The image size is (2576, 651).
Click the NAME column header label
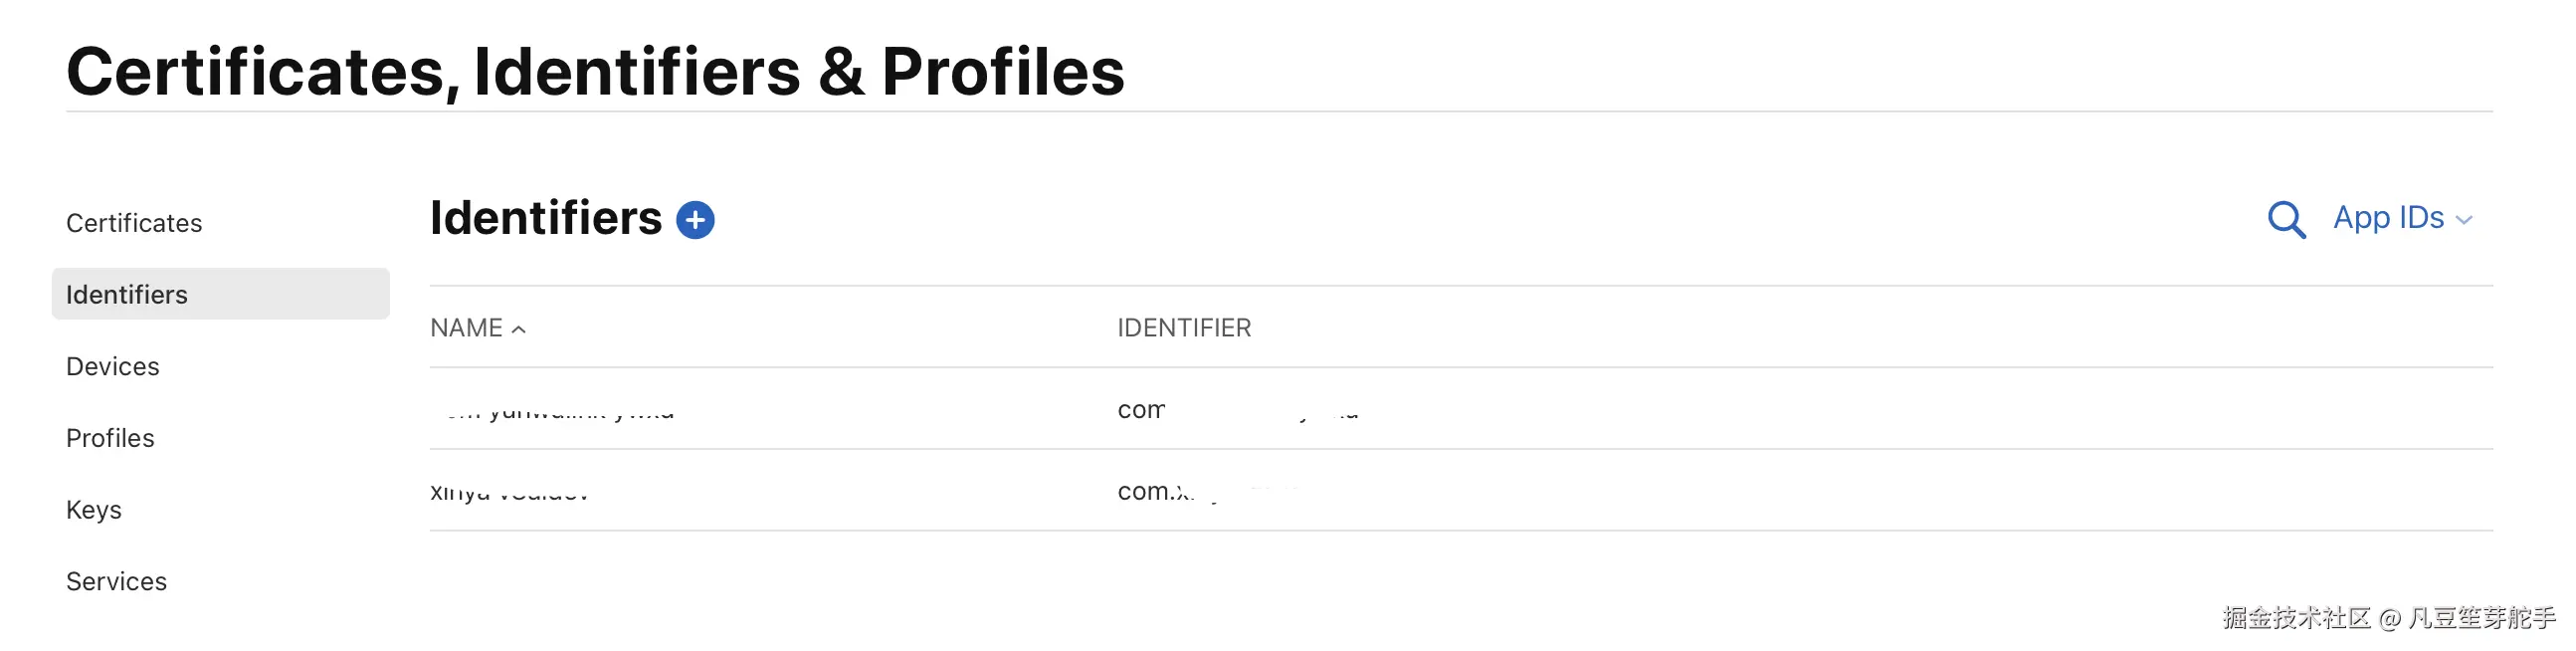pos(466,328)
